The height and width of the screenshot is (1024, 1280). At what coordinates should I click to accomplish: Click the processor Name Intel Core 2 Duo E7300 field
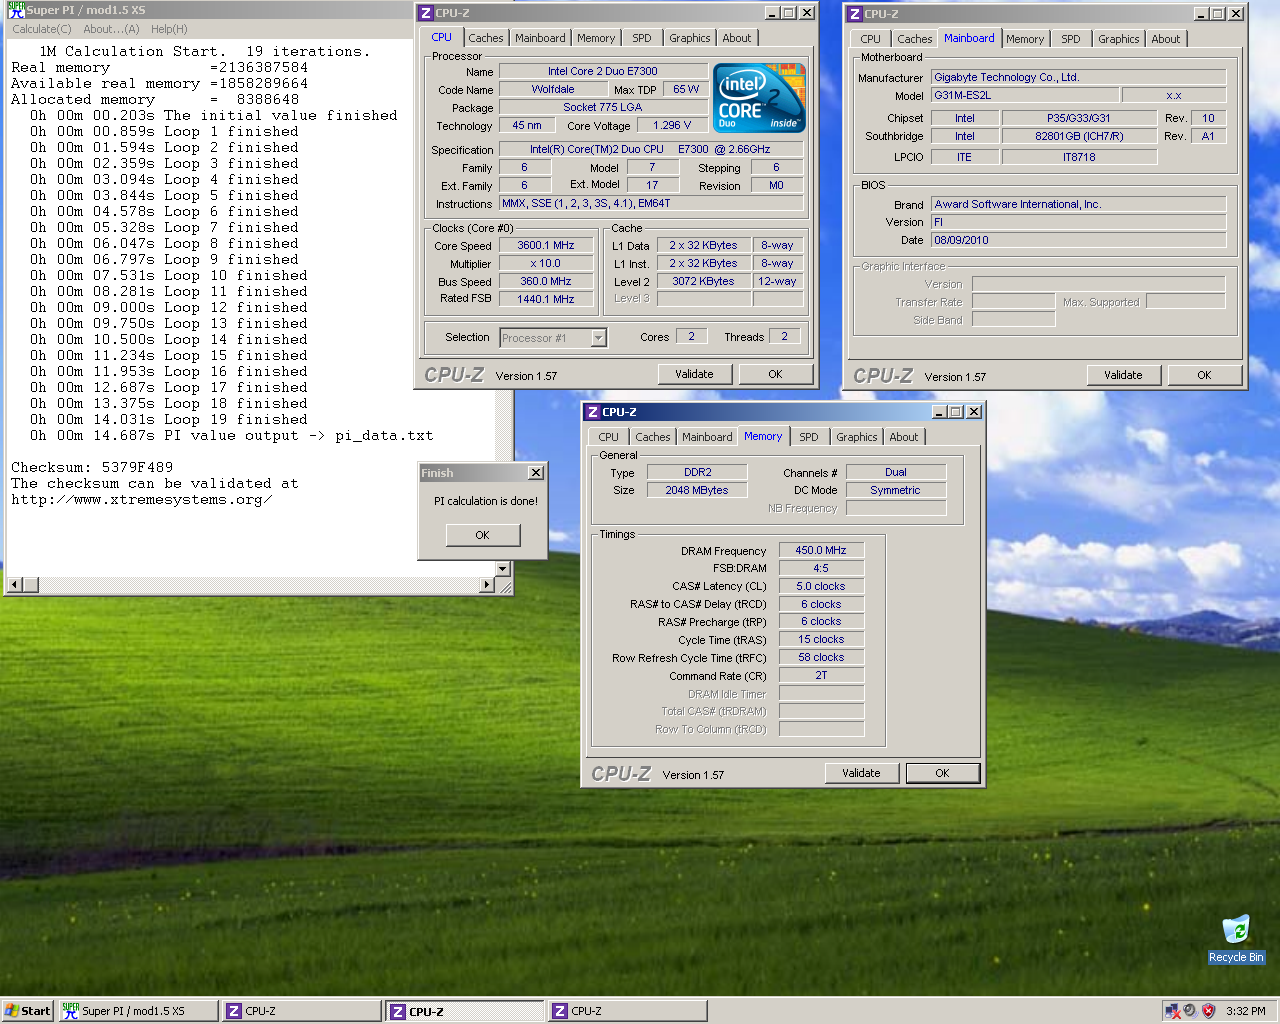click(x=603, y=72)
